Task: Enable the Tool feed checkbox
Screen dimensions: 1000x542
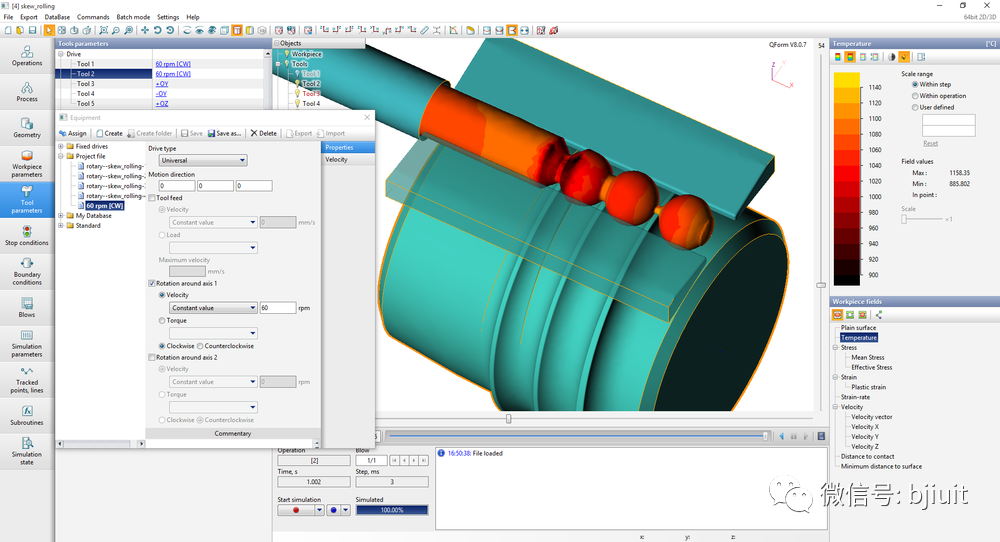Action: point(152,198)
